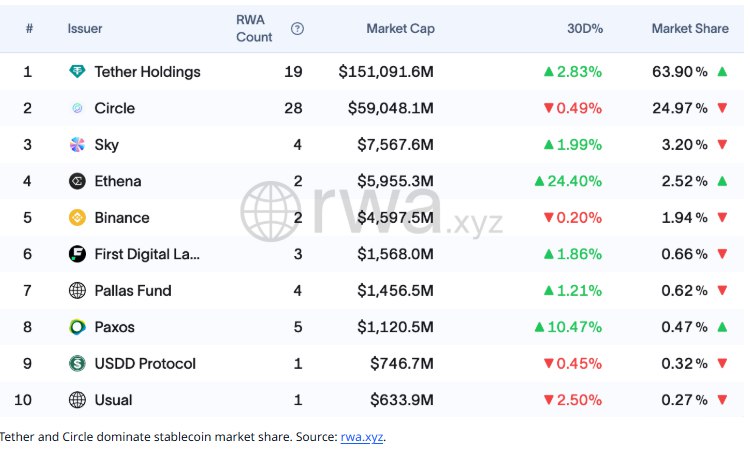Image resolution: width=750 pixels, height=456 pixels.
Task: Click the $59,048.1M market cap value
Action: click(391, 108)
